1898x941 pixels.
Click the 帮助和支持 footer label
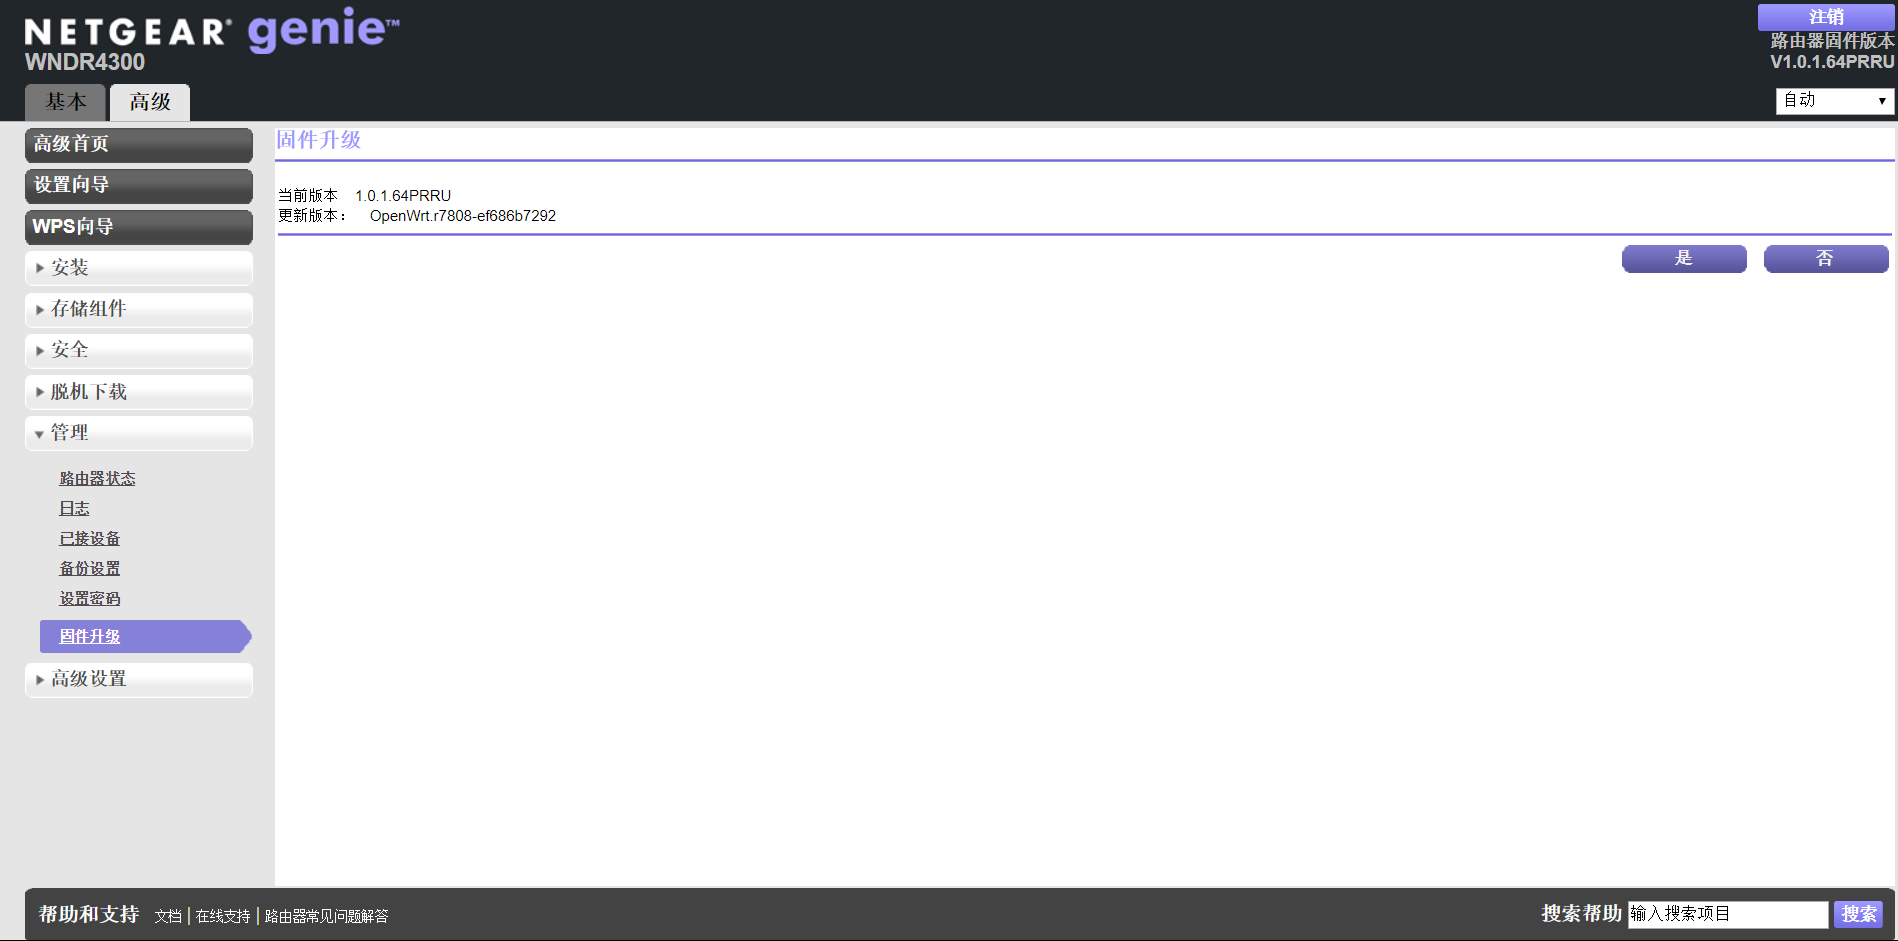tap(89, 914)
